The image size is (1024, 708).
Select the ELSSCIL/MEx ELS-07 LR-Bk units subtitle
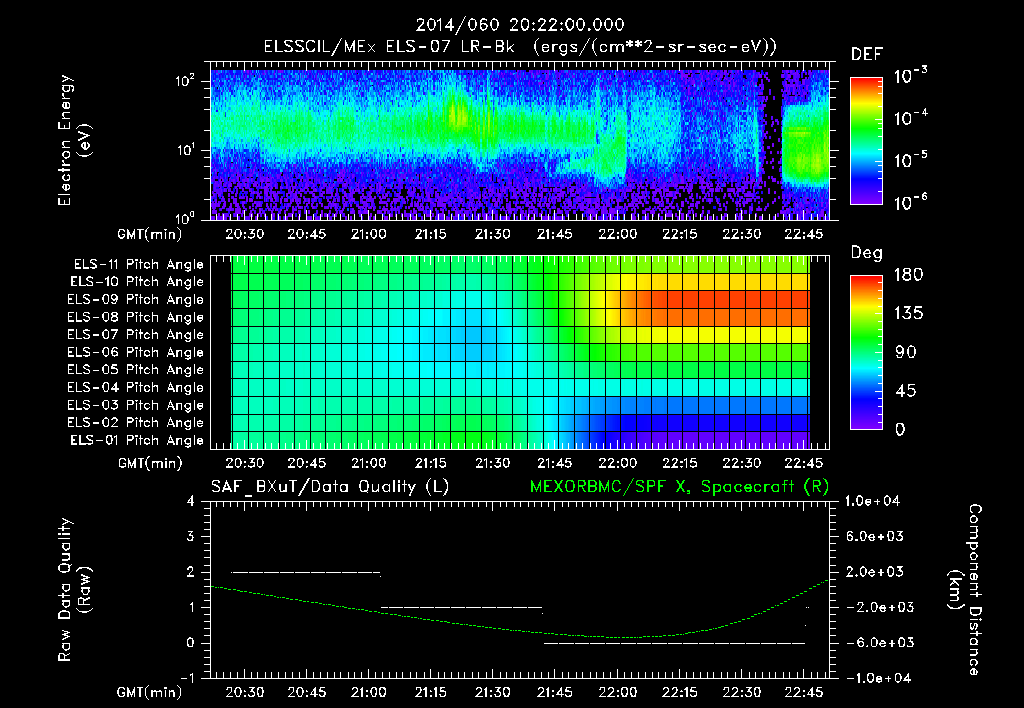pyautogui.click(x=520, y=47)
